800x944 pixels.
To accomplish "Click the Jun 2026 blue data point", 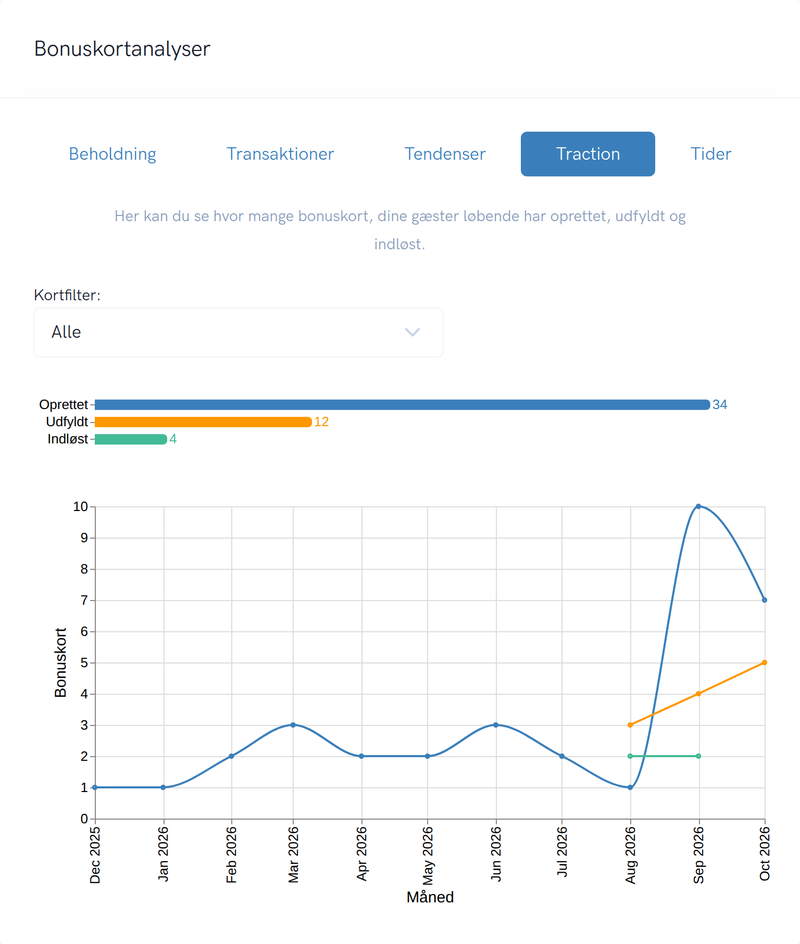I will click(x=496, y=725).
